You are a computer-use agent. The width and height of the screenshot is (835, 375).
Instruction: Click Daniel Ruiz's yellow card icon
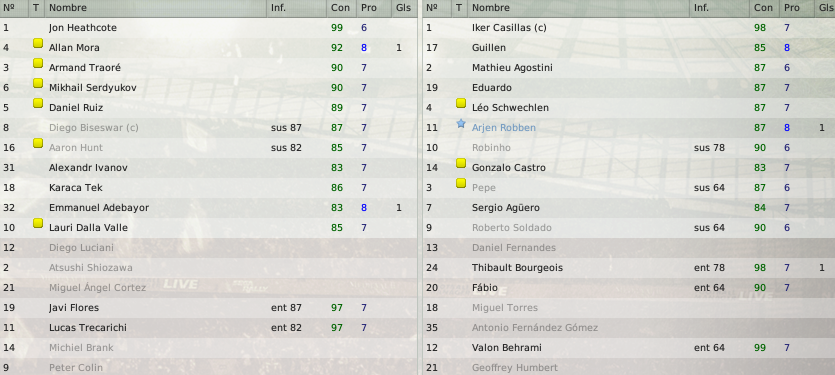point(38,103)
